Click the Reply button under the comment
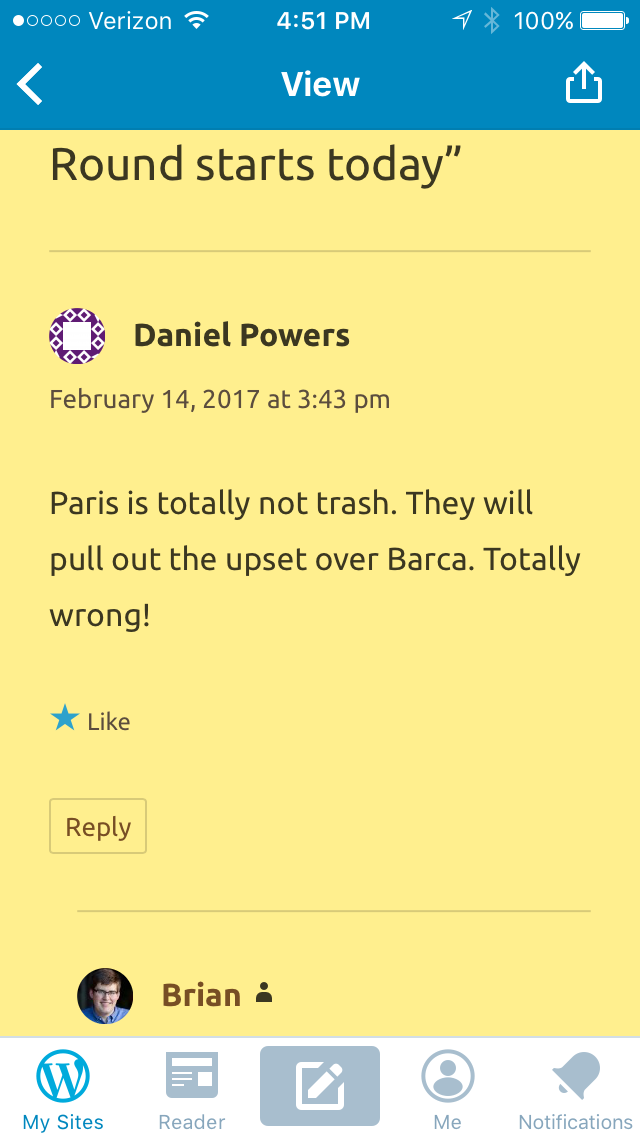640x1136 pixels. coord(98,826)
